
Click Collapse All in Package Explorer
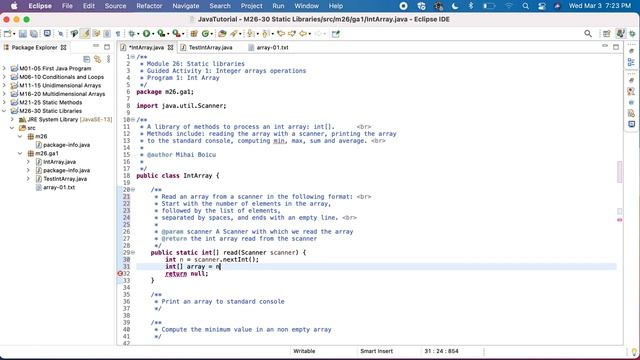[87, 59]
